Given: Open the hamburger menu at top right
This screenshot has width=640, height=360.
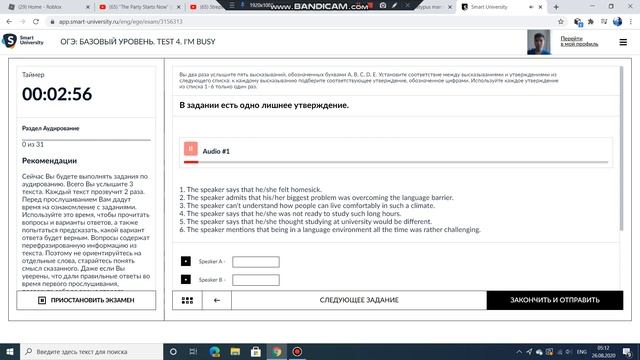Looking at the screenshot, I should [x=623, y=42].
